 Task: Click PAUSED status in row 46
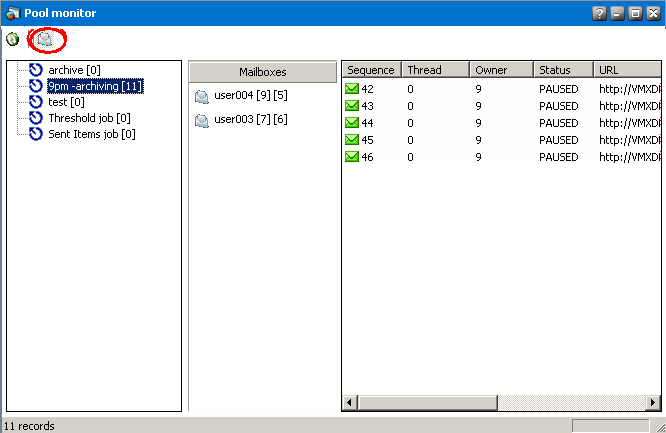click(559, 157)
